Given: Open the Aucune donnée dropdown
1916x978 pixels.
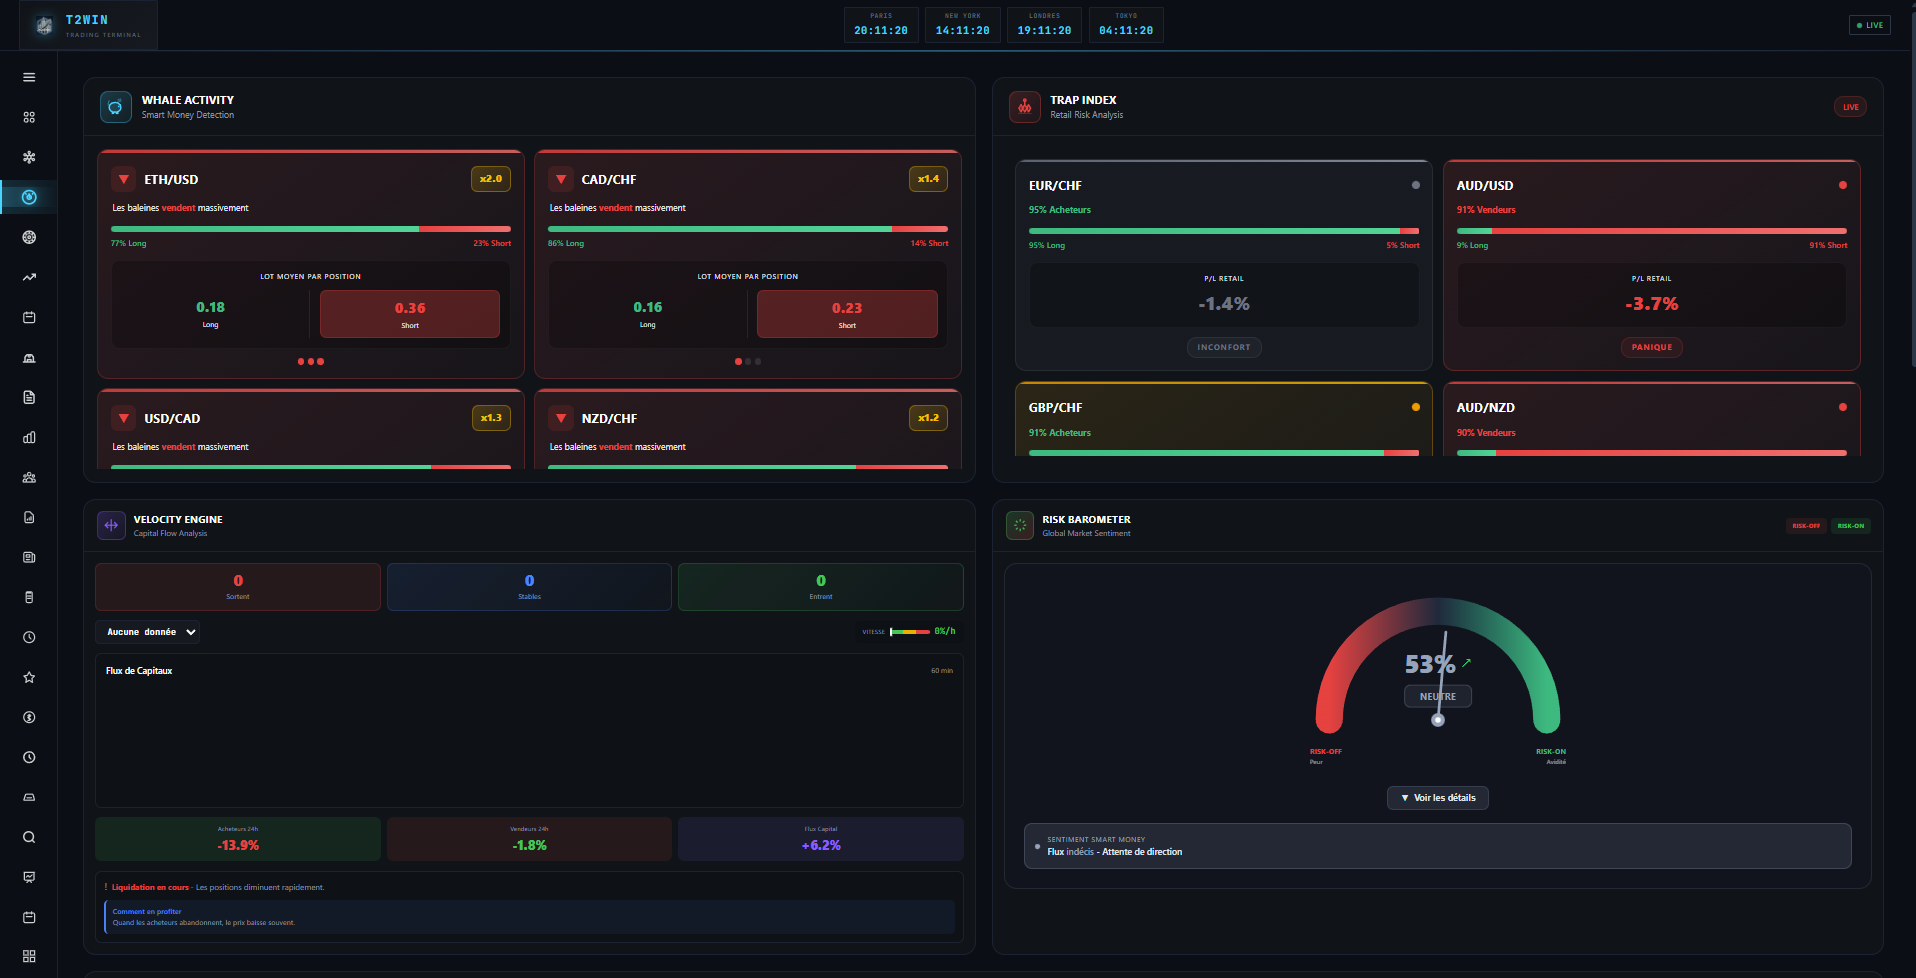Looking at the screenshot, I should [x=147, y=631].
